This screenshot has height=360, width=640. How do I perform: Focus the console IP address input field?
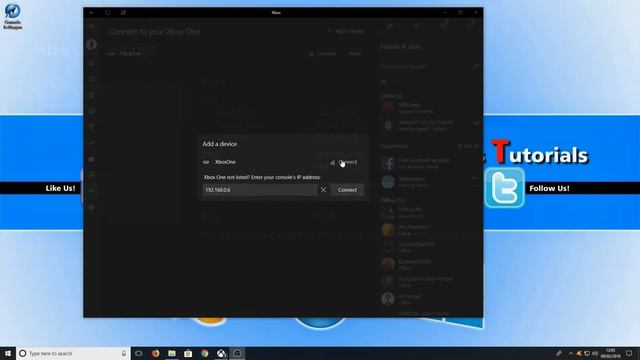tap(260, 190)
